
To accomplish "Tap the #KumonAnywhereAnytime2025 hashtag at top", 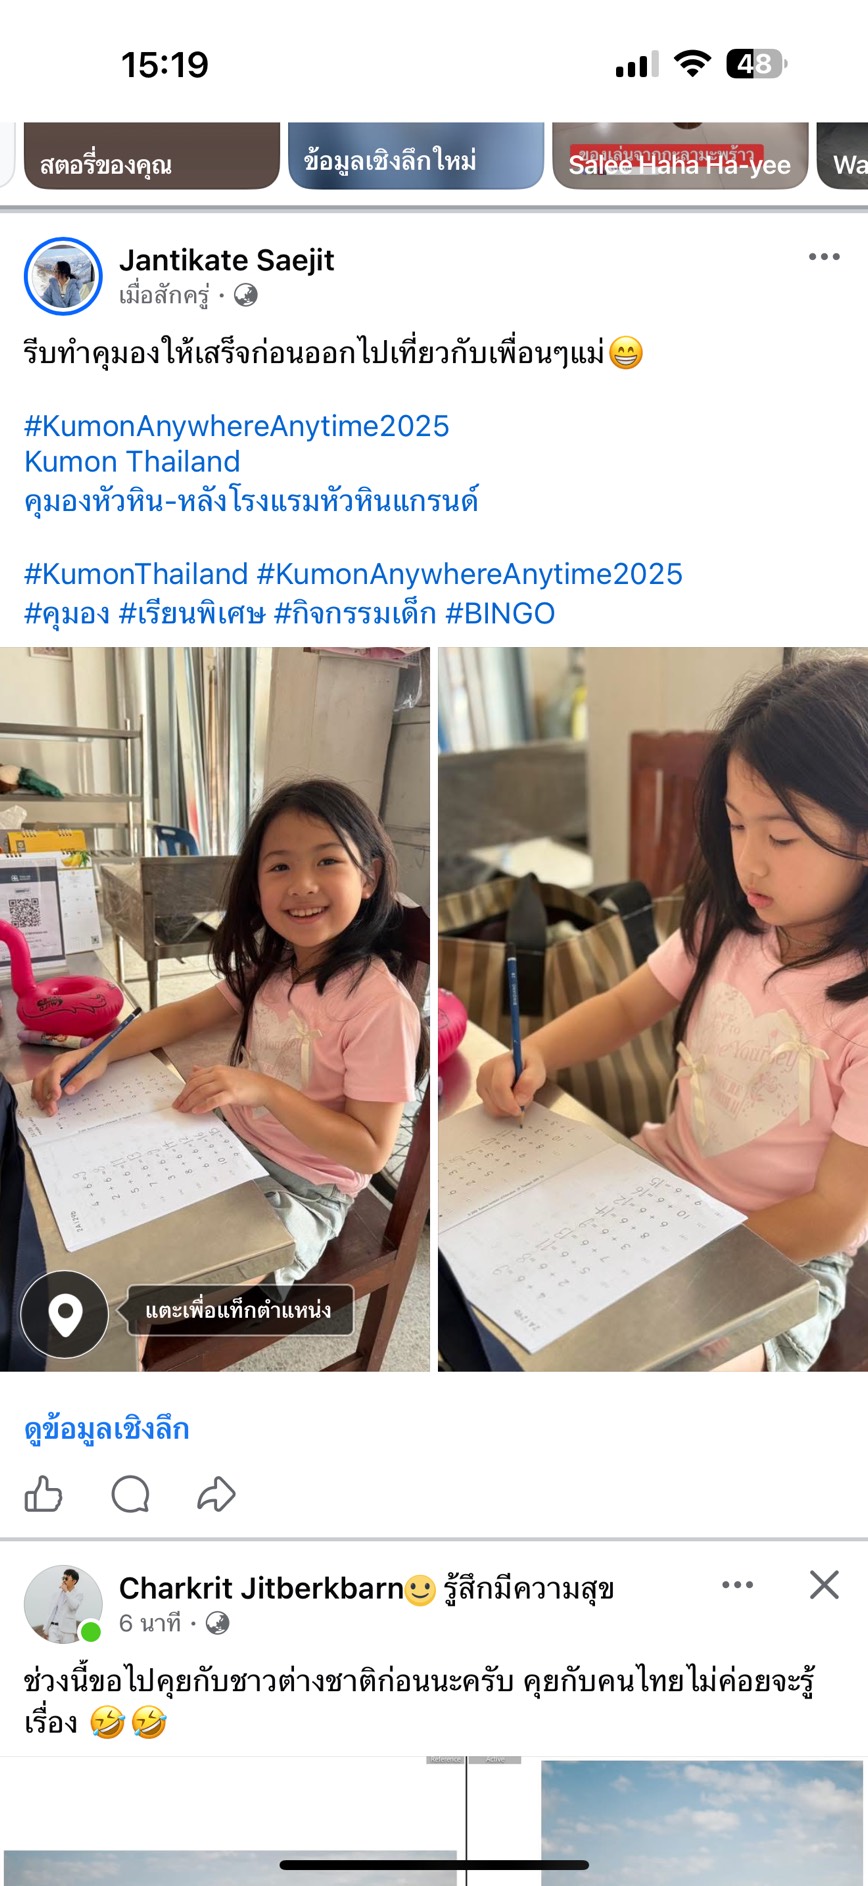I will point(237,426).
